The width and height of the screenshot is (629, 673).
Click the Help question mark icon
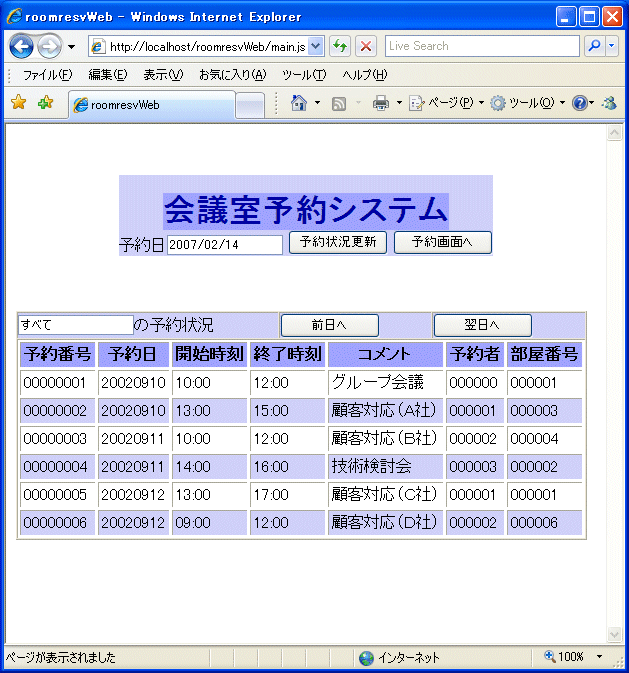point(579,103)
